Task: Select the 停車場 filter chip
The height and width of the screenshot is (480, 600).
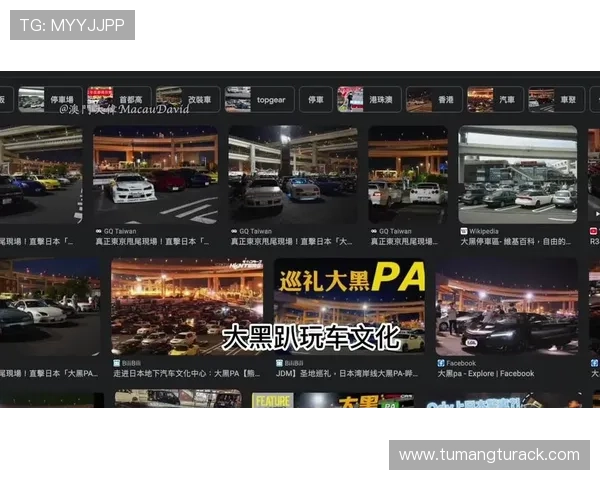Action: click(50, 100)
